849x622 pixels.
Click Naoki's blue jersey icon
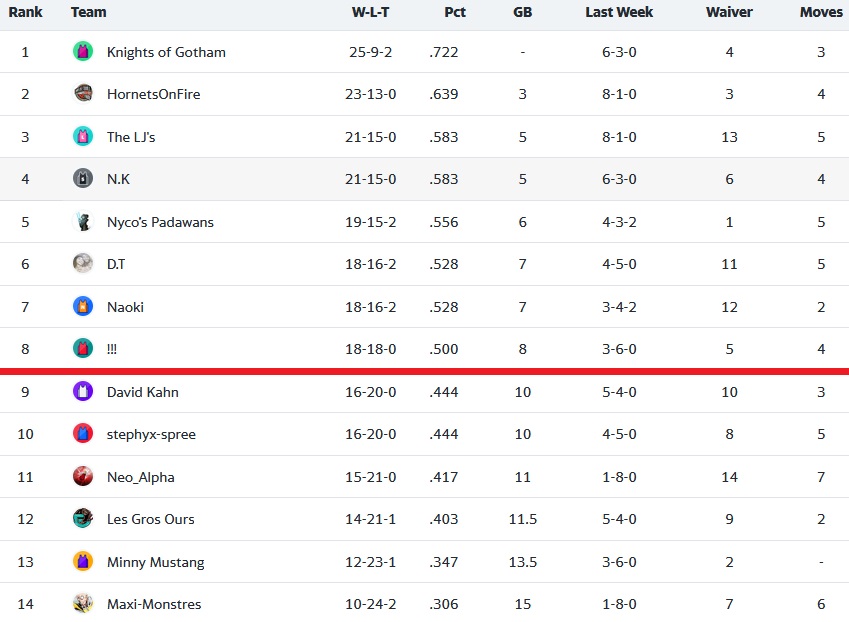point(83,306)
